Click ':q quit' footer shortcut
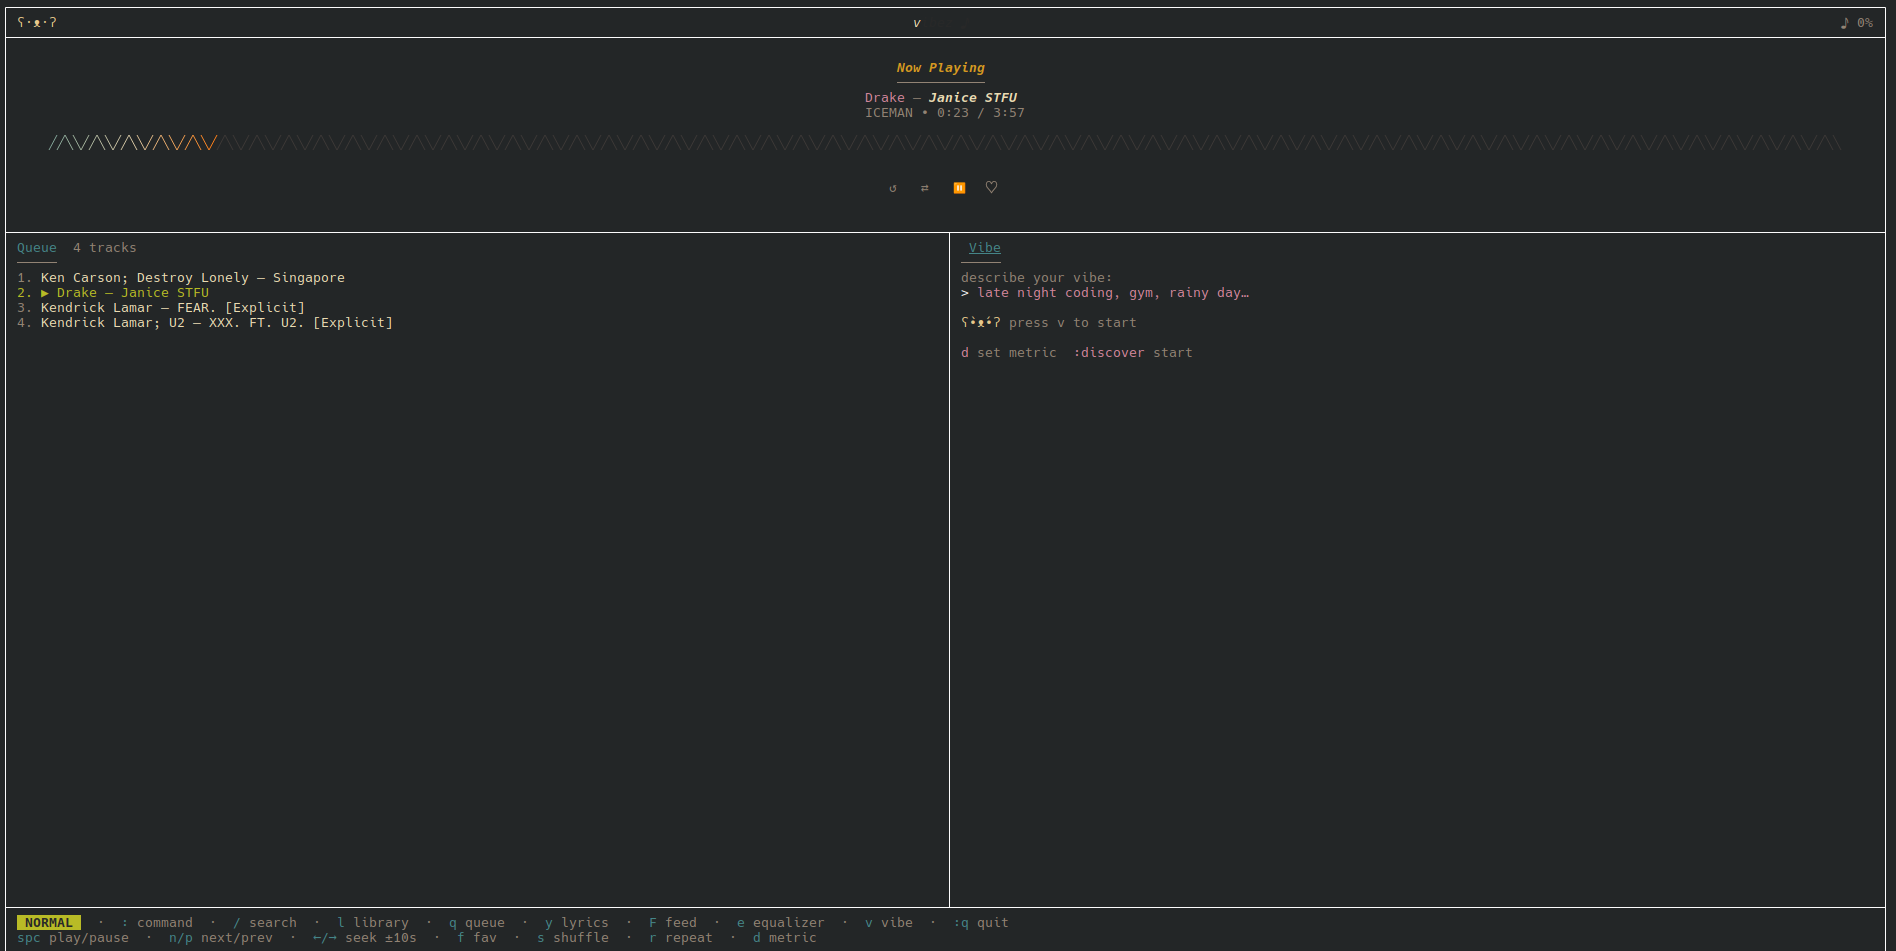 [x=981, y=923]
